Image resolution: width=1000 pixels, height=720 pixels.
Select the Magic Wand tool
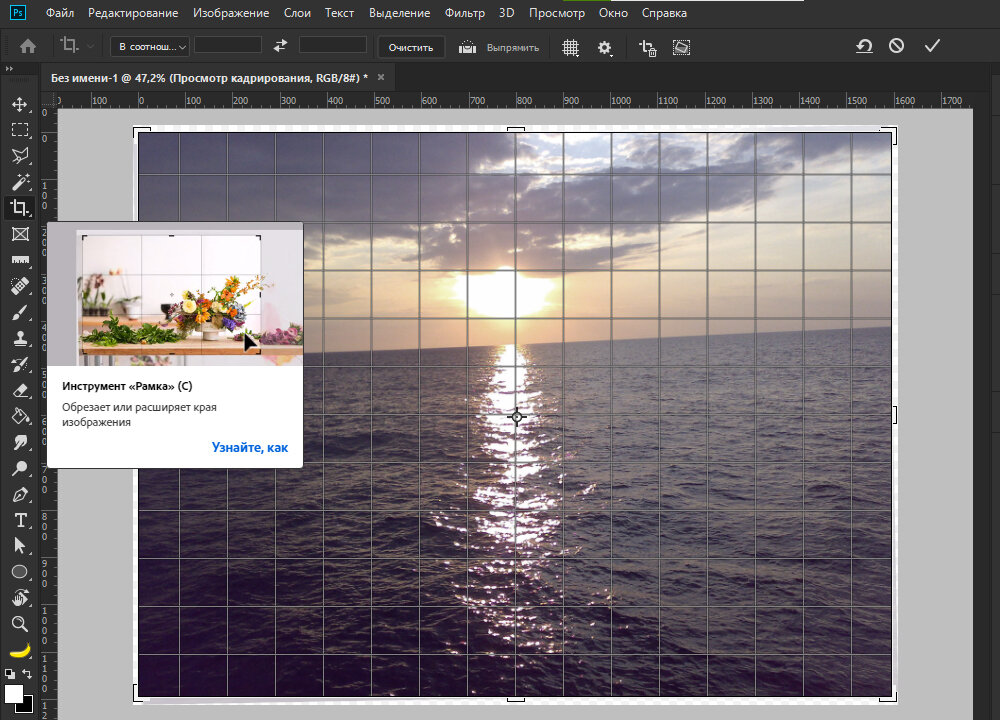(x=20, y=182)
